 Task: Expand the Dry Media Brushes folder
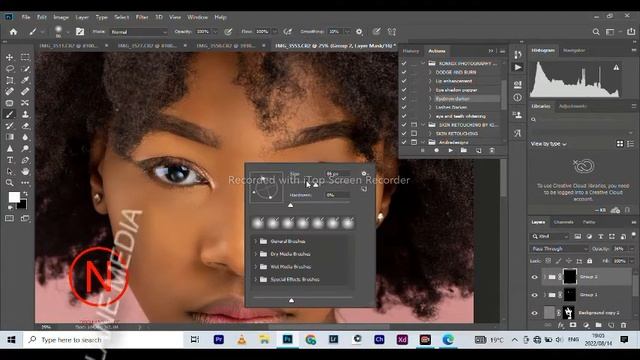click(x=256, y=254)
